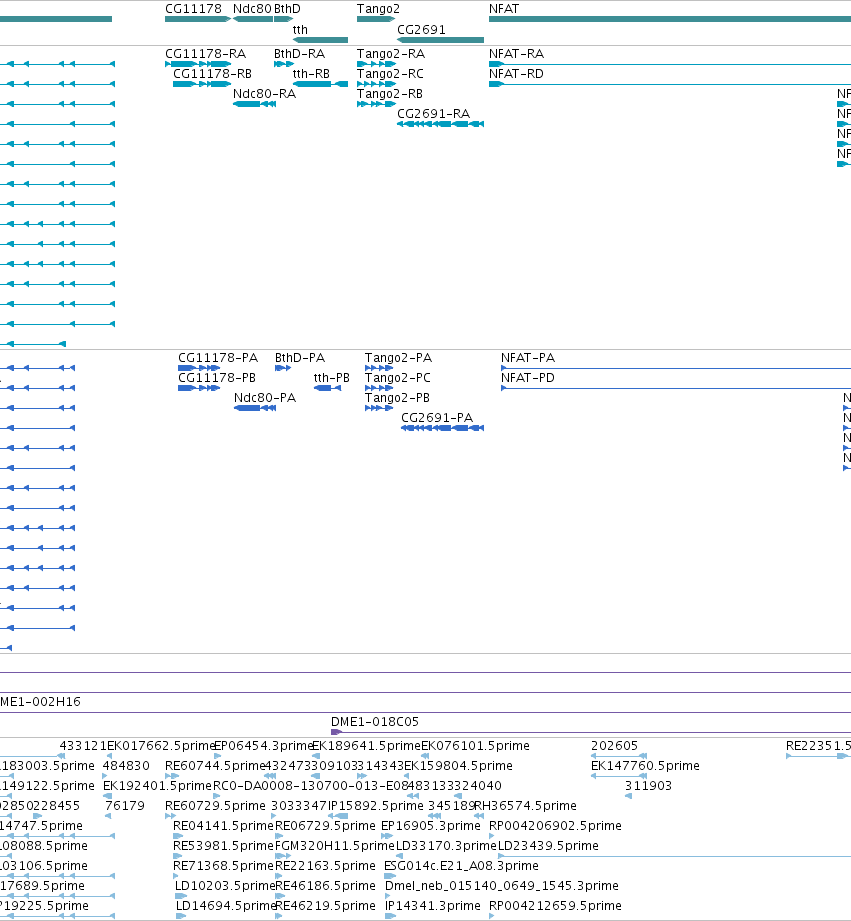
Task: Open EST RE71368.5prime
Action: click(x=224, y=866)
